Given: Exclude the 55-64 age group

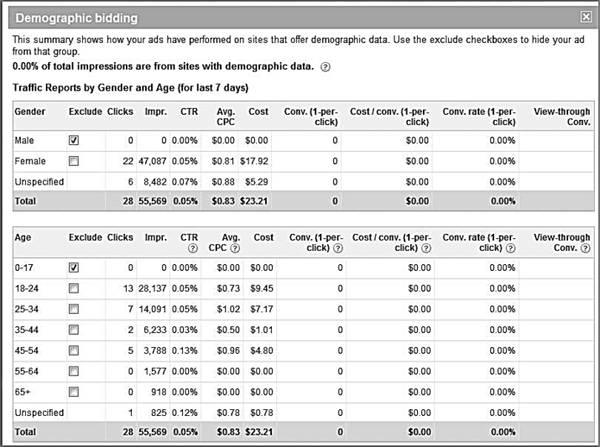Looking at the screenshot, I should click(74, 371).
